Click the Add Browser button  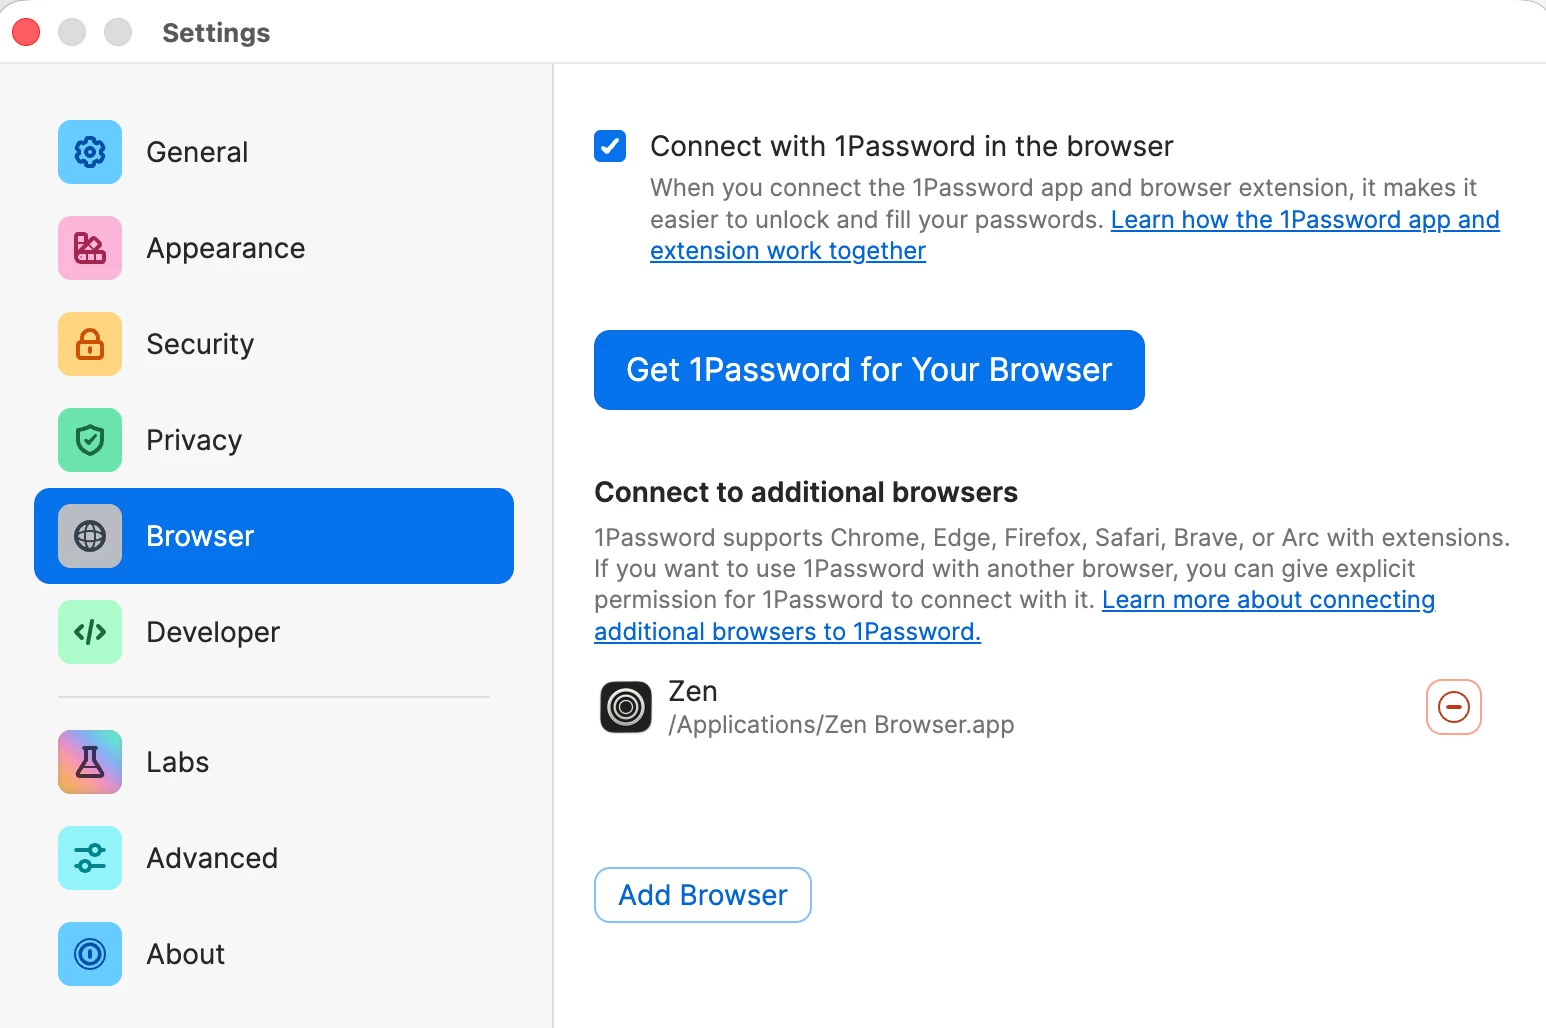coord(703,895)
